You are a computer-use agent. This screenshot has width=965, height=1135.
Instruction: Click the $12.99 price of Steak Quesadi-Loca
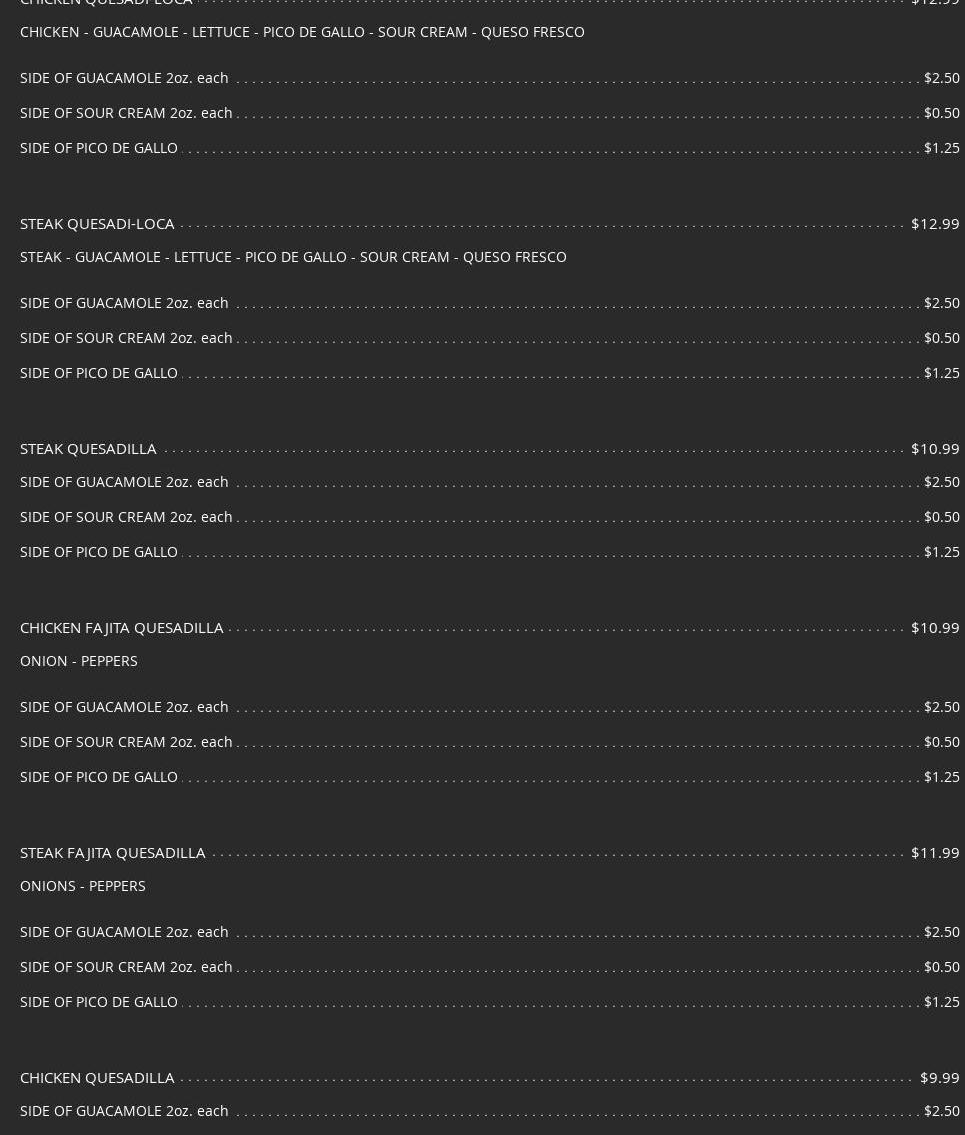[x=935, y=224]
